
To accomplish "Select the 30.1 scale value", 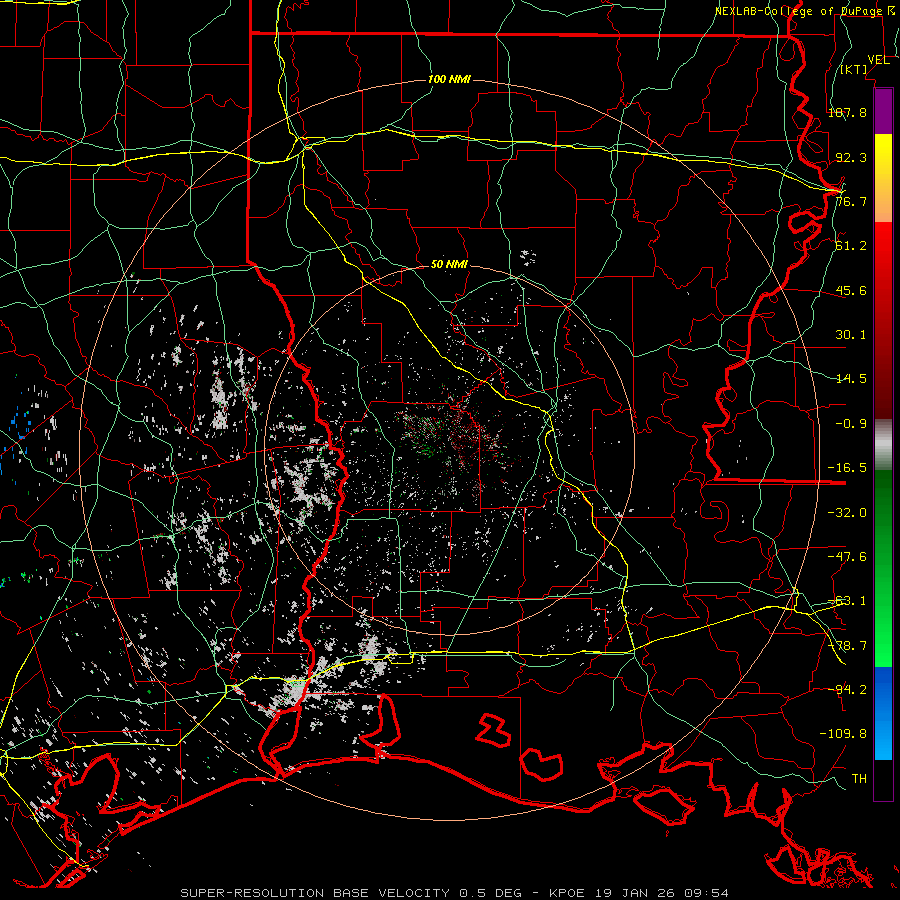I will tap(851, 335).
